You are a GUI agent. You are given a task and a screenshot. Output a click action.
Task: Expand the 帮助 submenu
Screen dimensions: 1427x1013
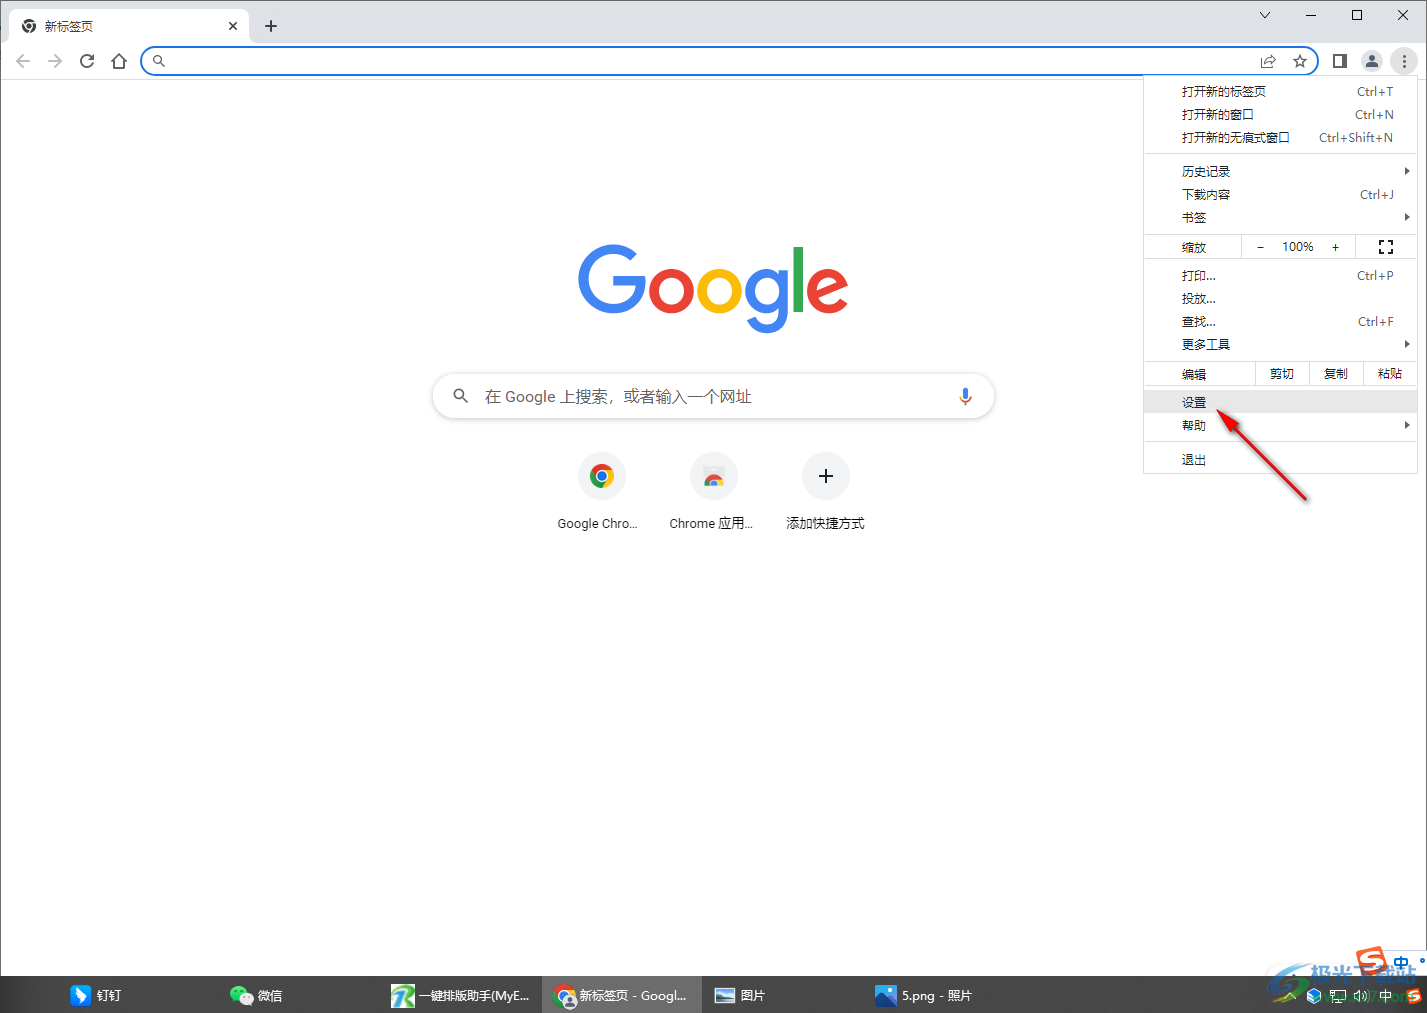click(x=1280, y=425)
